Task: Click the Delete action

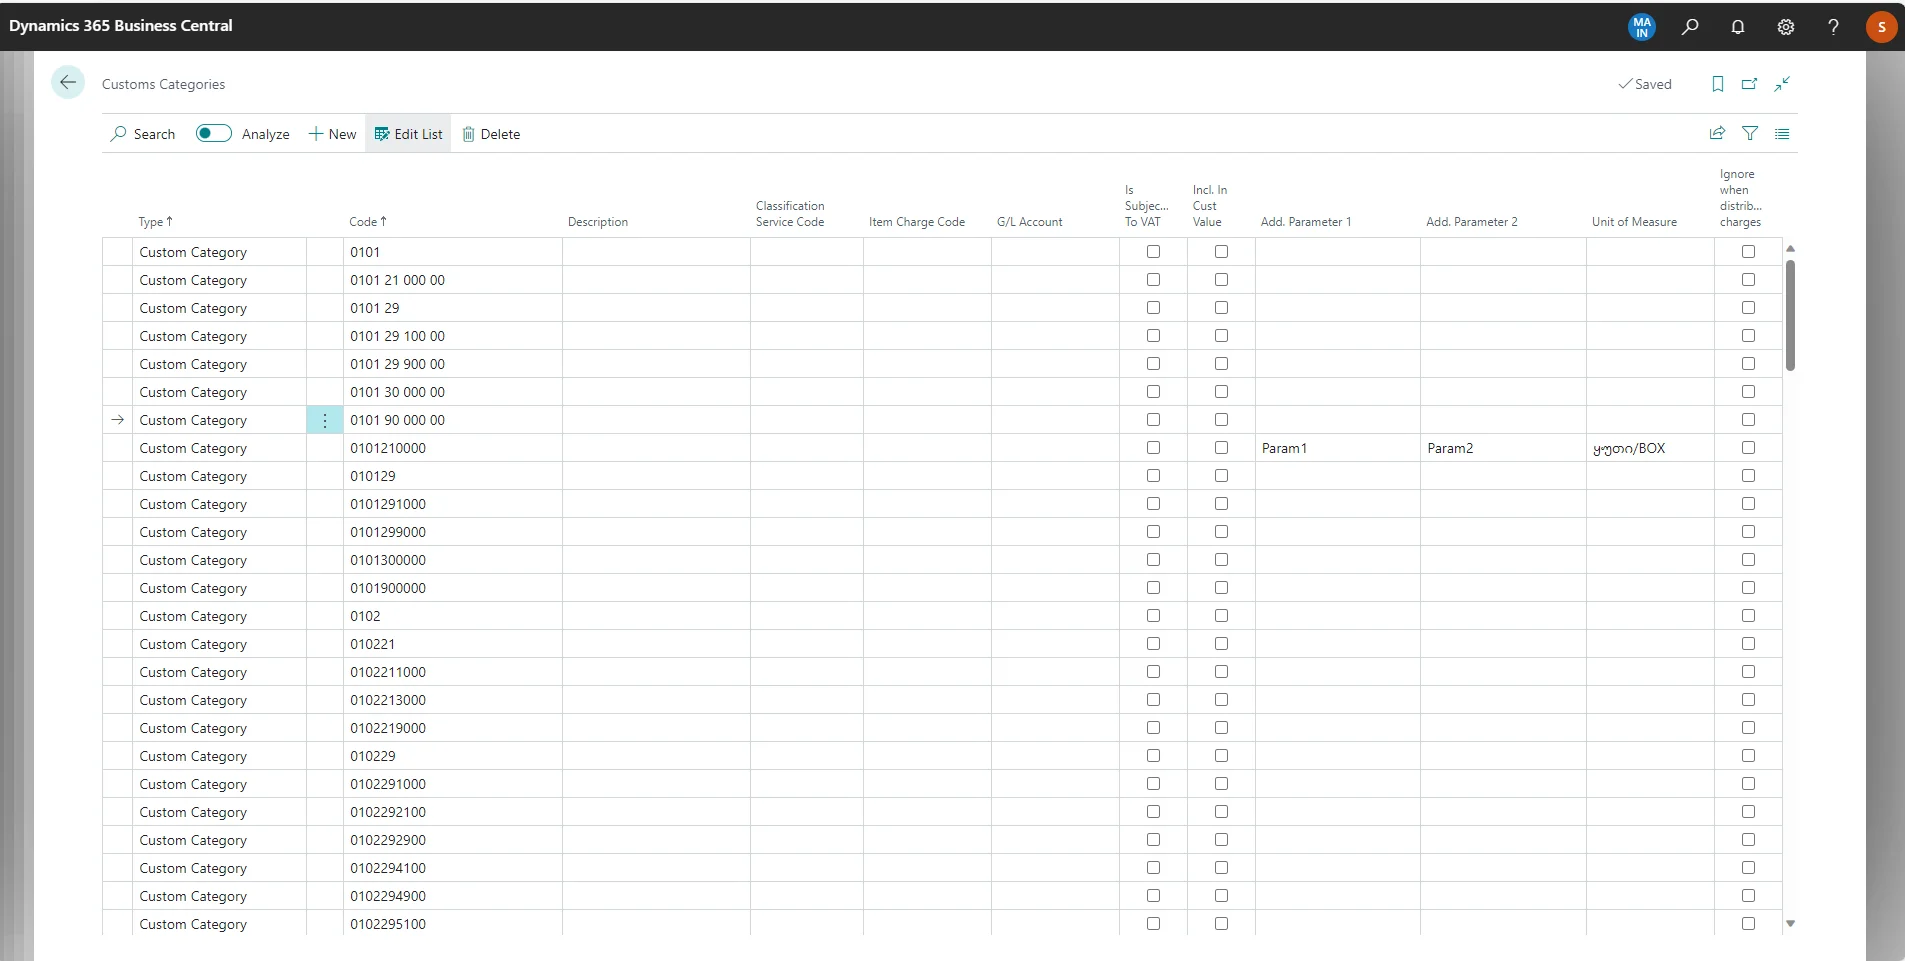Action: [491, 133]
